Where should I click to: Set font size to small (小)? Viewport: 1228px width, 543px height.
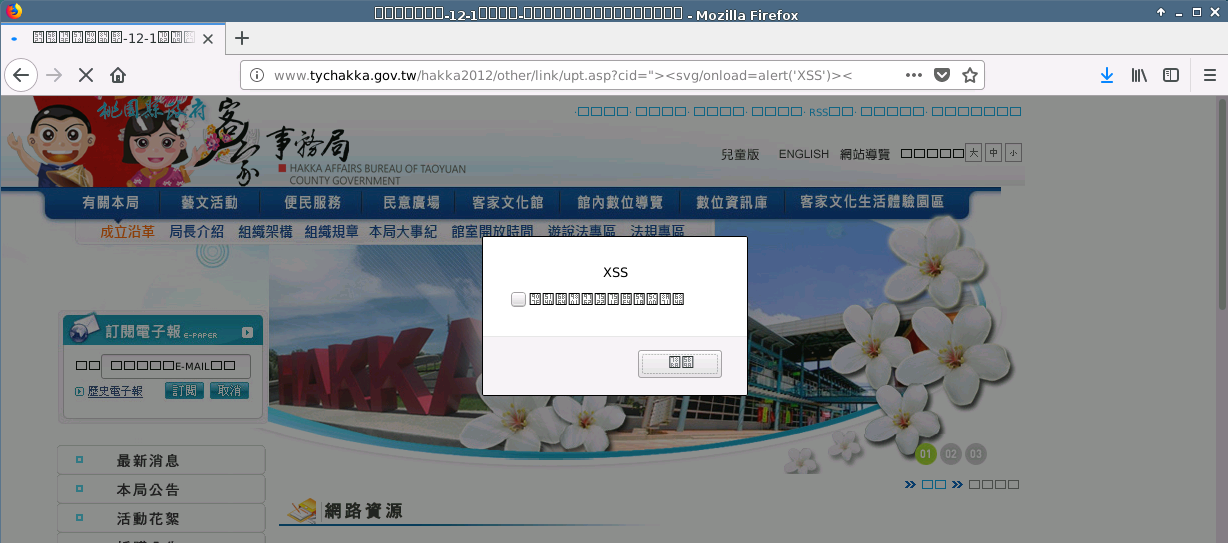pos(1014,153)
